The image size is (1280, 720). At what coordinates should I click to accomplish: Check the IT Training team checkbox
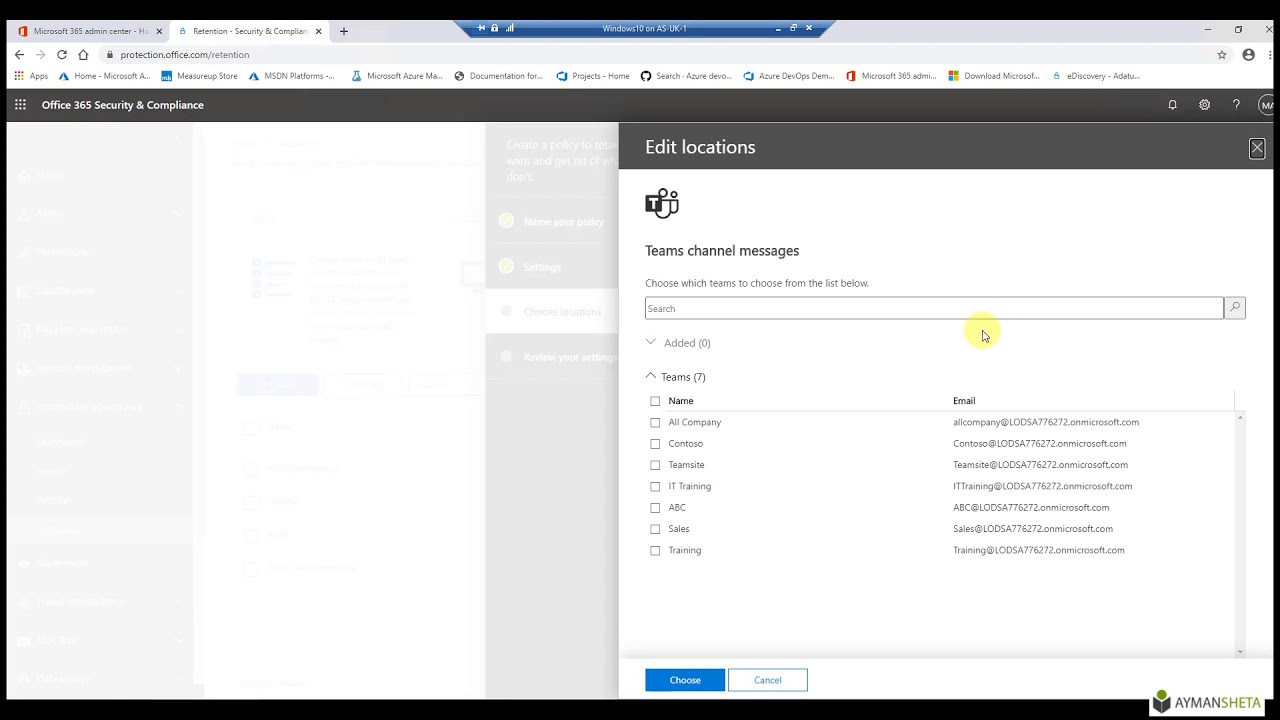[x=655, y=486]
